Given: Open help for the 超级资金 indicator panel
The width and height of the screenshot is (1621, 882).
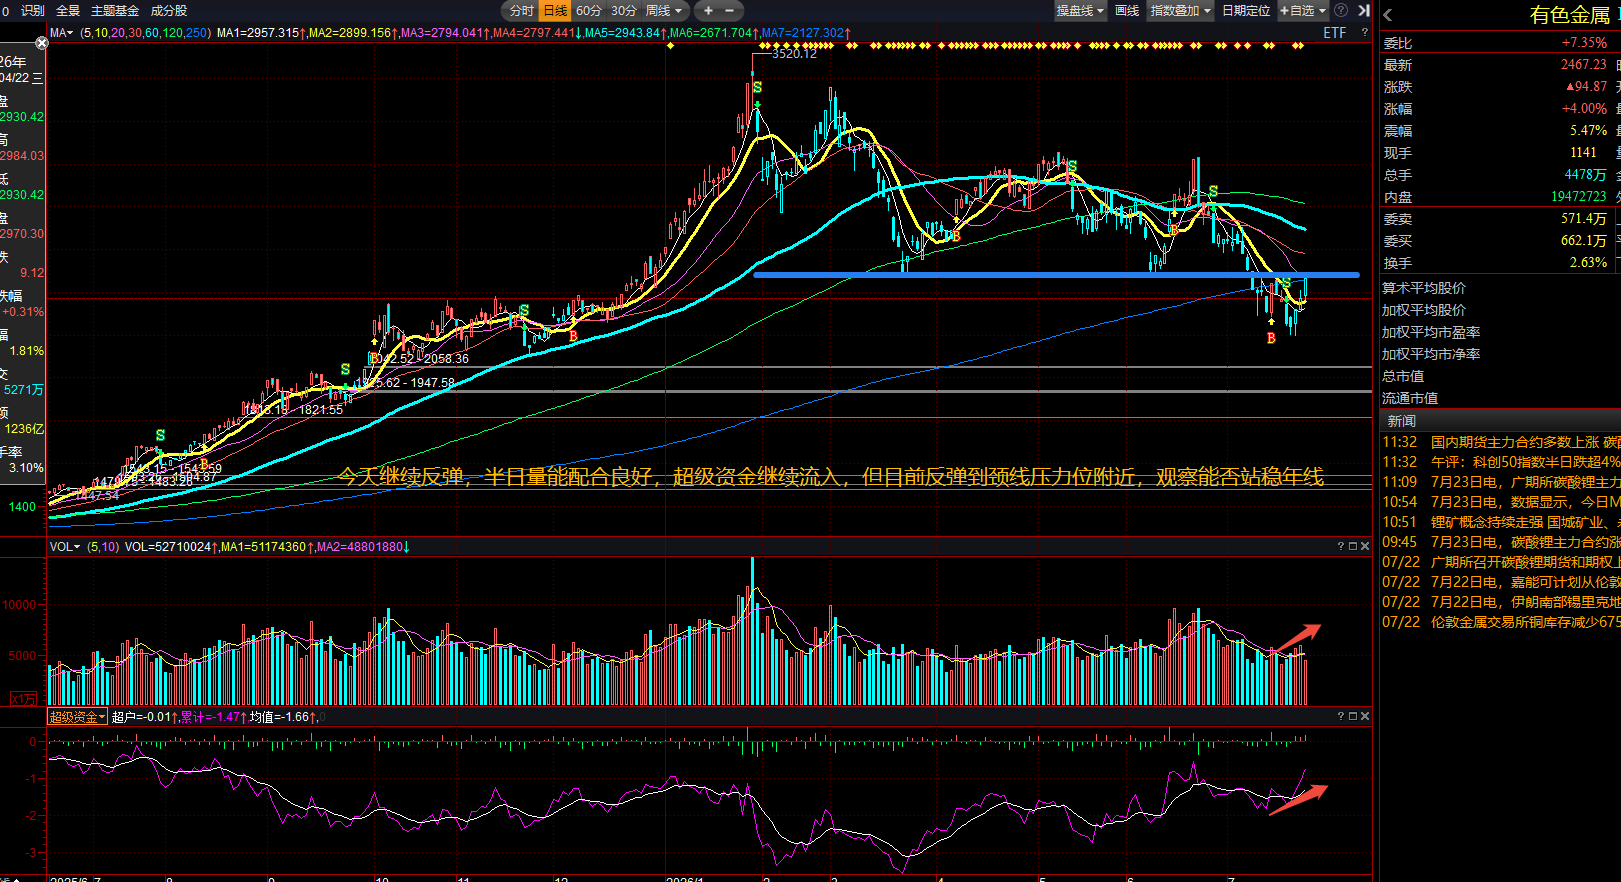Looking at the screenshot, I should coord(1341,716).
